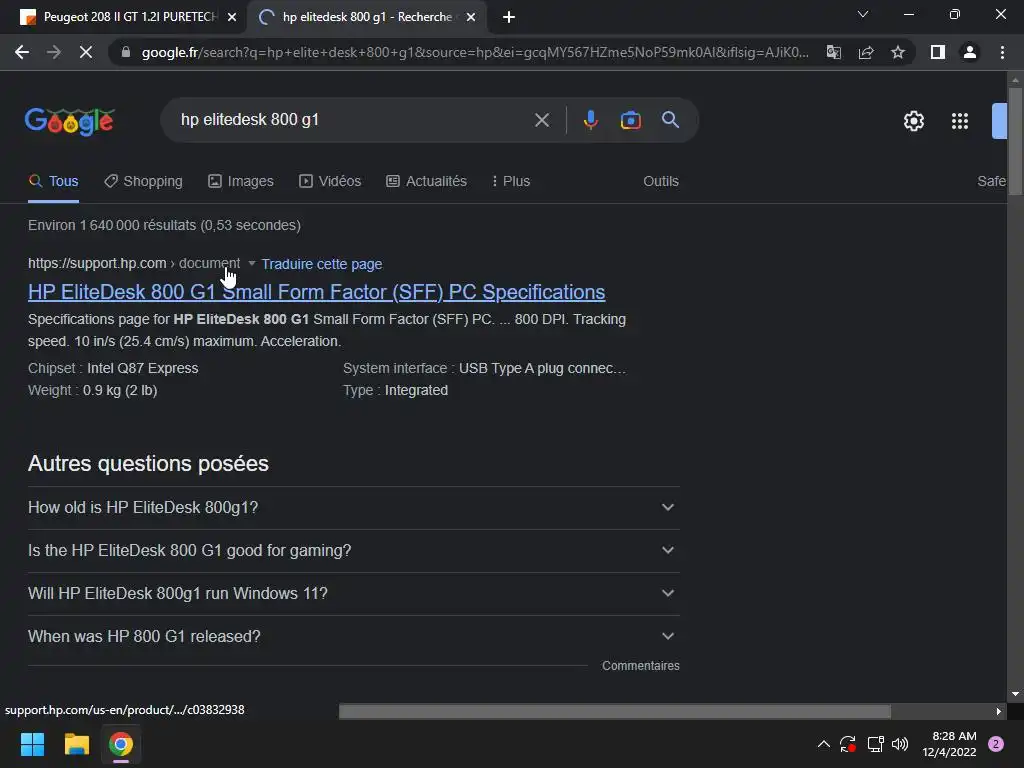Submit search with the magnifier icon

(x=670, y=120)
